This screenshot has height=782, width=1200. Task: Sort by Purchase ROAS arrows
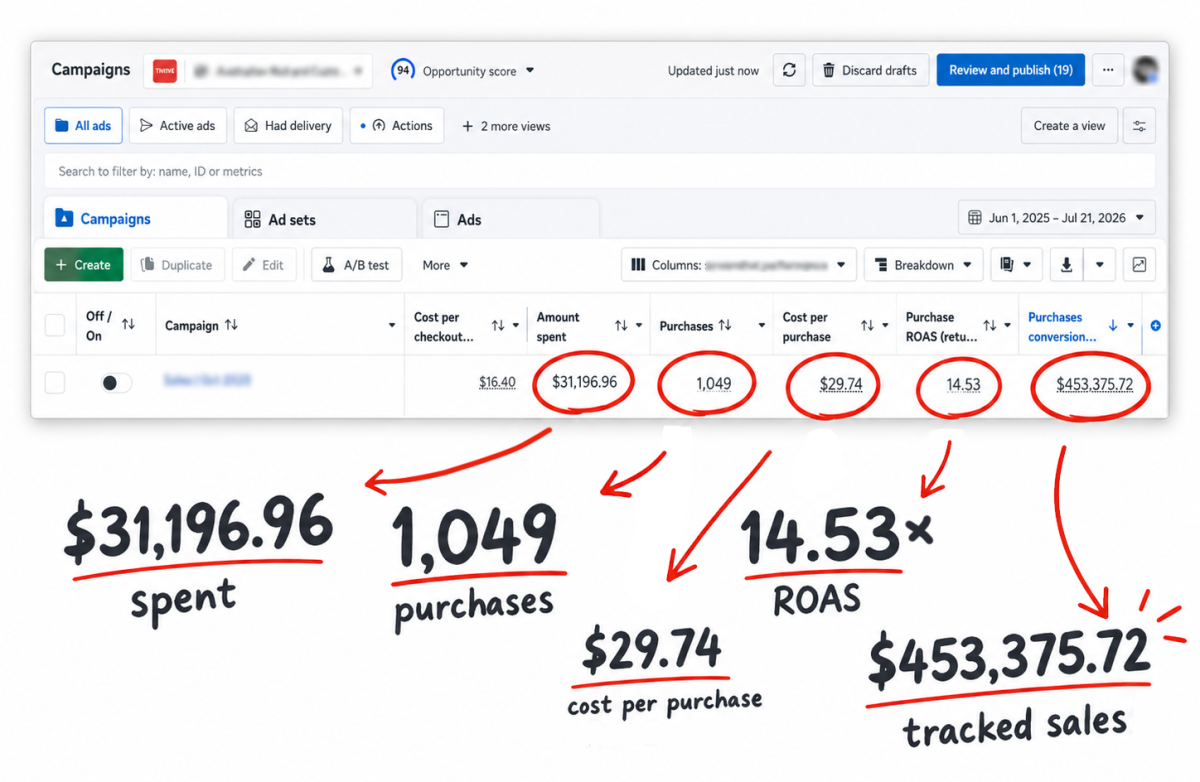click(x=990, y=326)
